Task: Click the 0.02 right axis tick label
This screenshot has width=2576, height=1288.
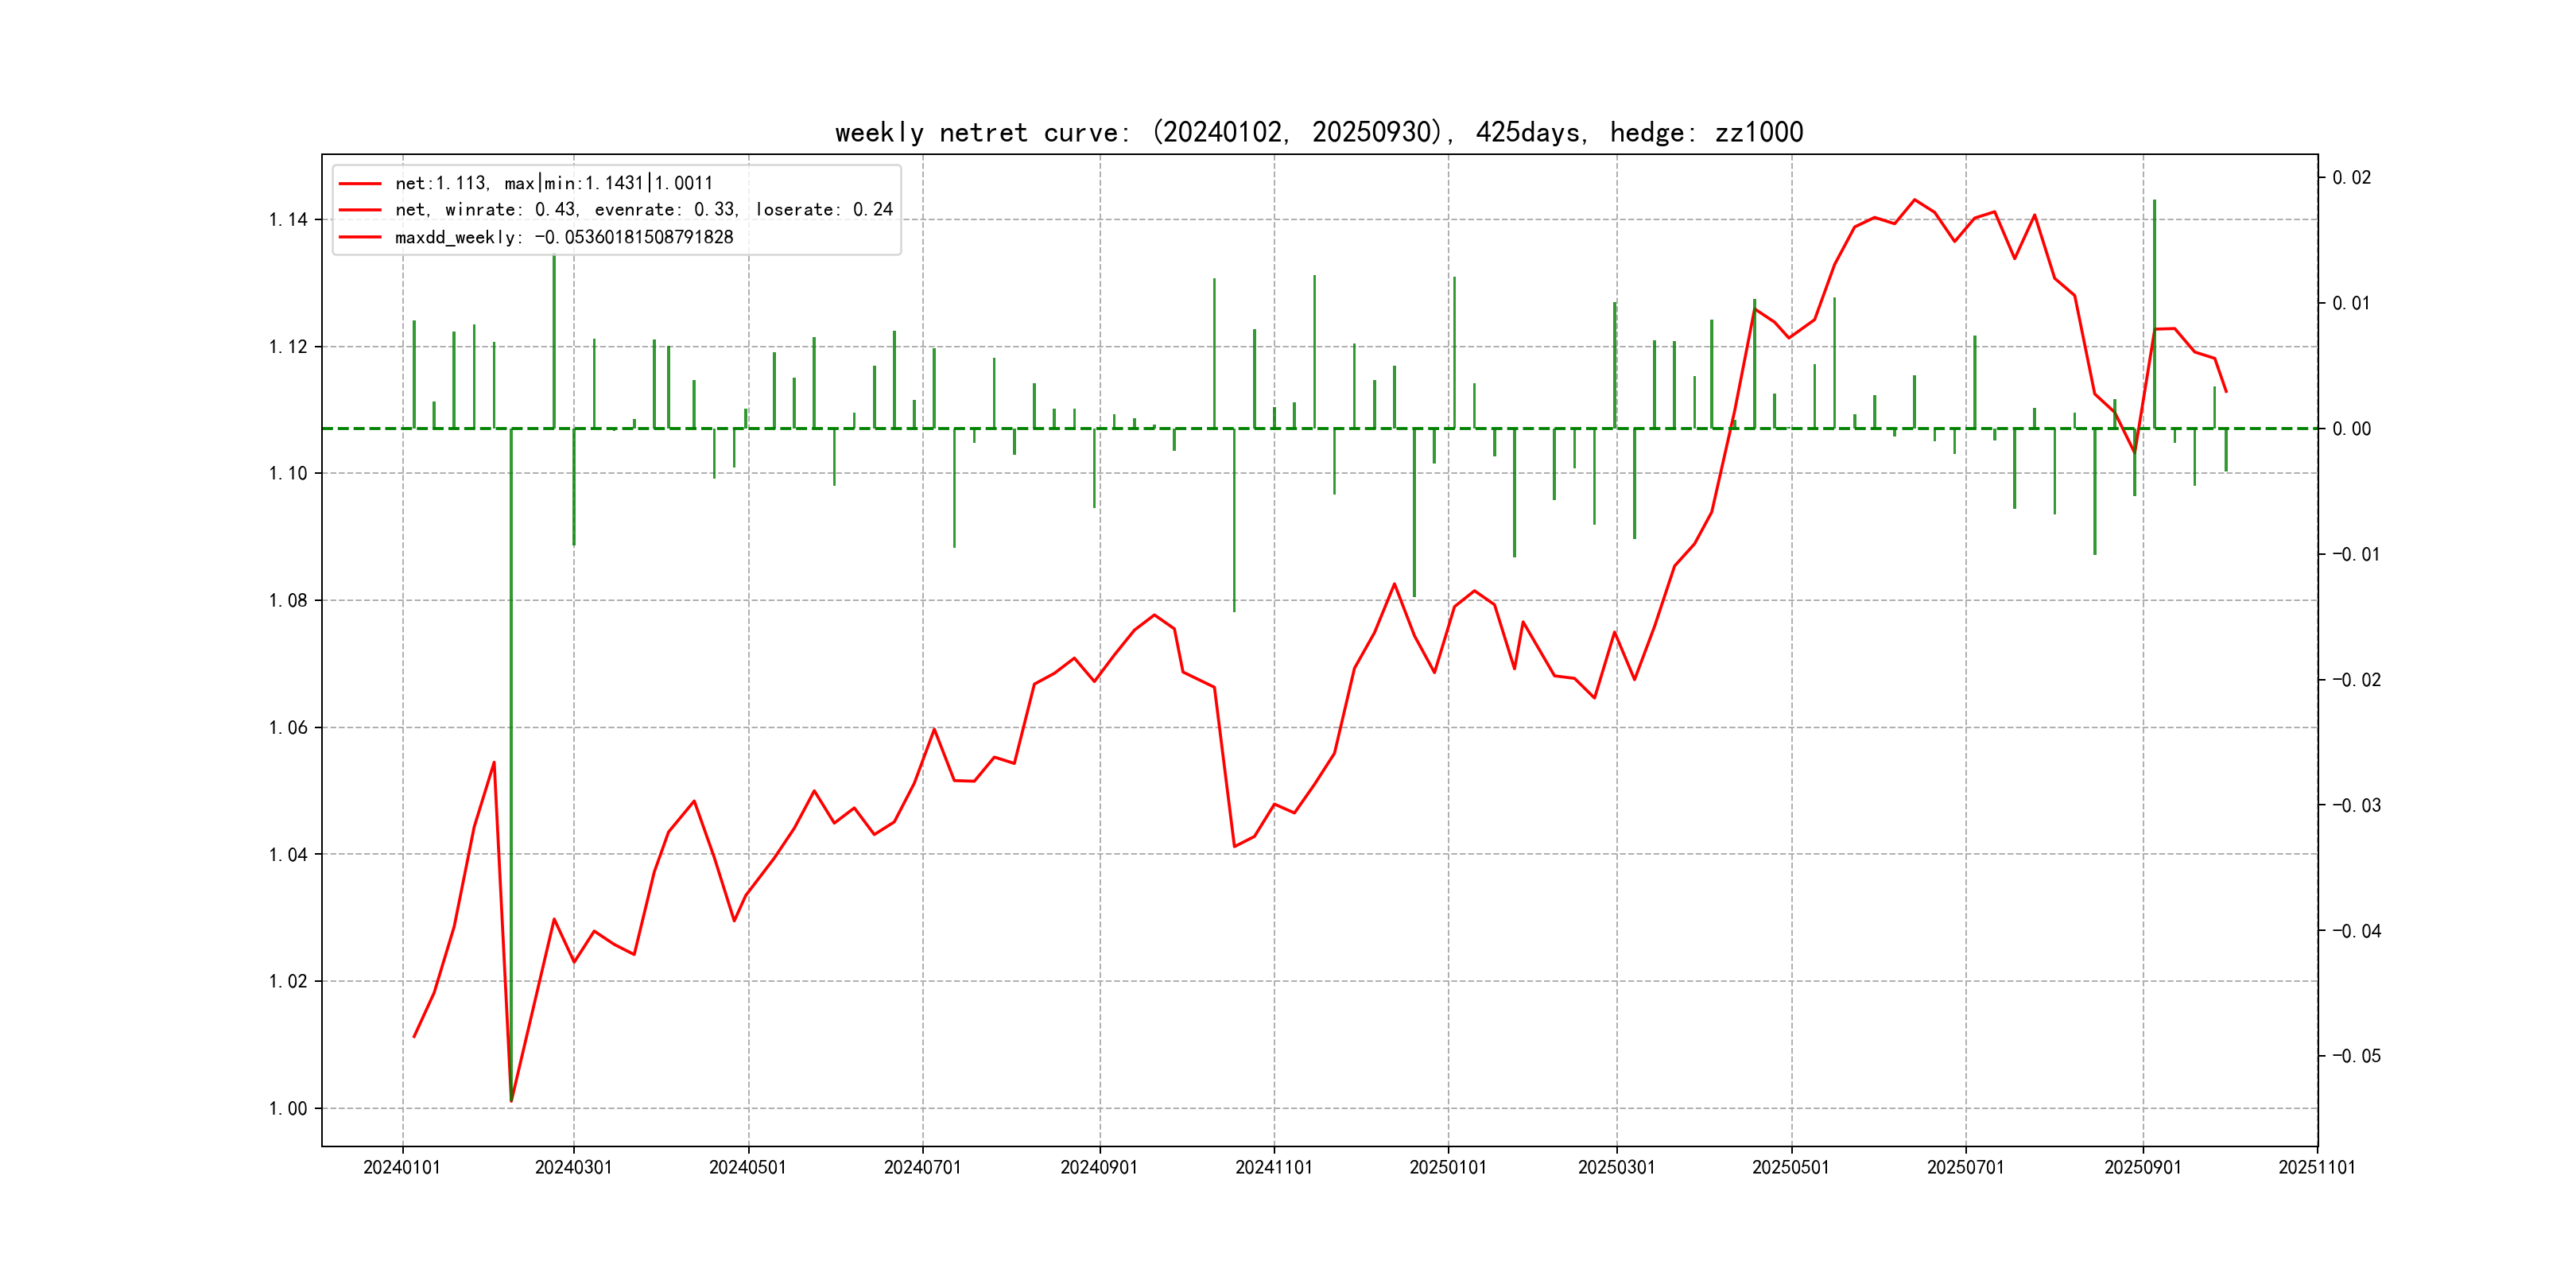Action: point(2351,178)
